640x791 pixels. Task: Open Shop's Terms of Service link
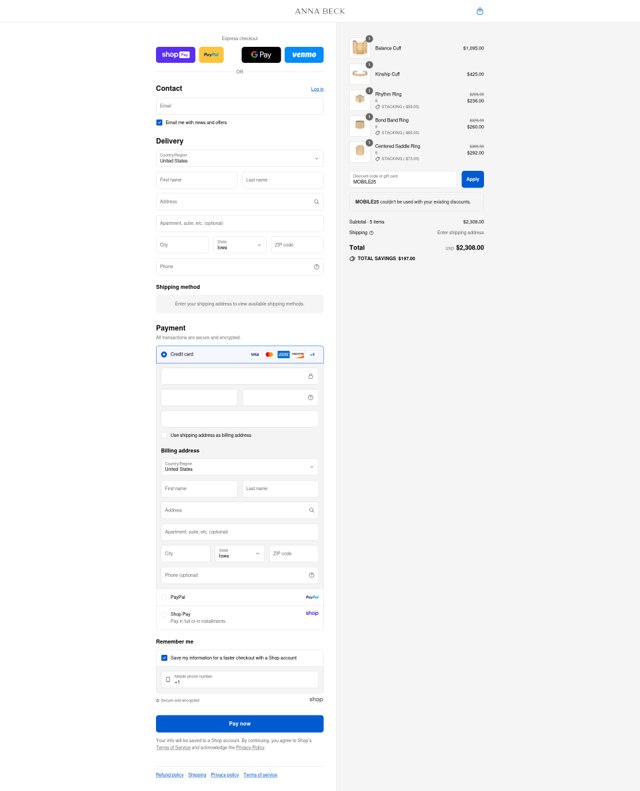(x=173, y=748)
